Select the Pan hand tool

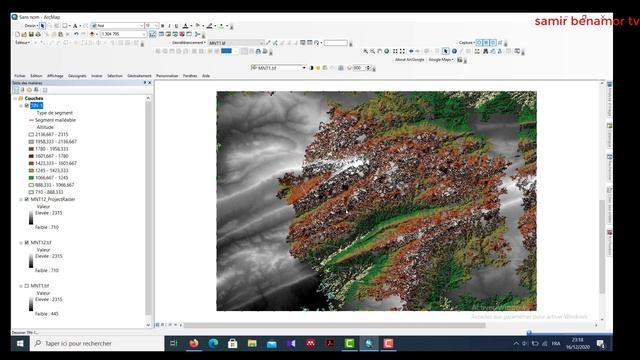click(380, 51)
